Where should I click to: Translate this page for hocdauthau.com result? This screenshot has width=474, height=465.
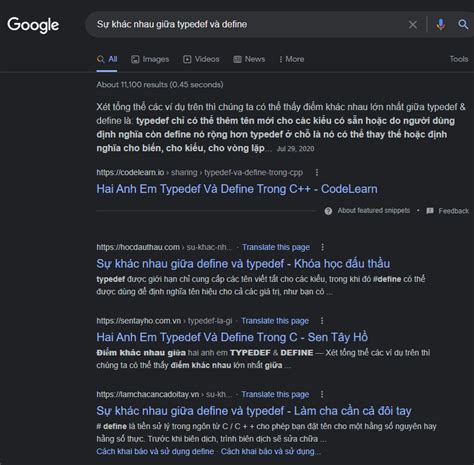(276, 247)
